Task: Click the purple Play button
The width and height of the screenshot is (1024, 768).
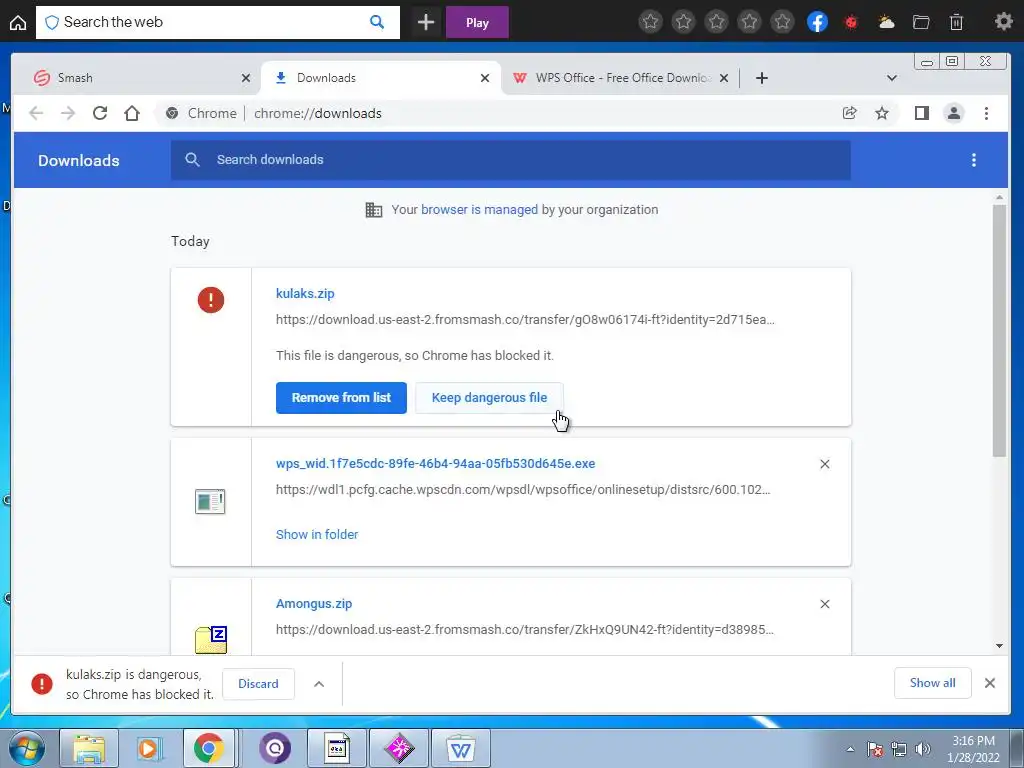Action: click(477, 22)
